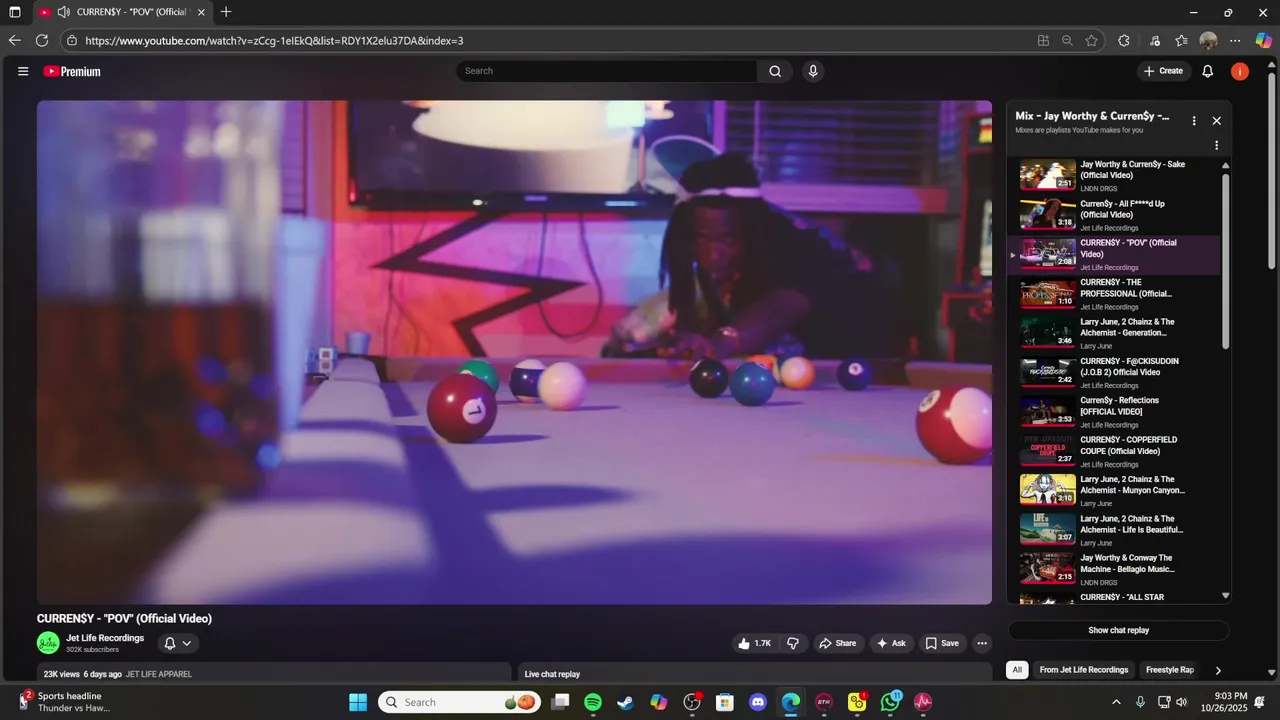Go to YouTube Premium home logo
The width and height of the screenshot is (1280, 720).
coord(72,71)
